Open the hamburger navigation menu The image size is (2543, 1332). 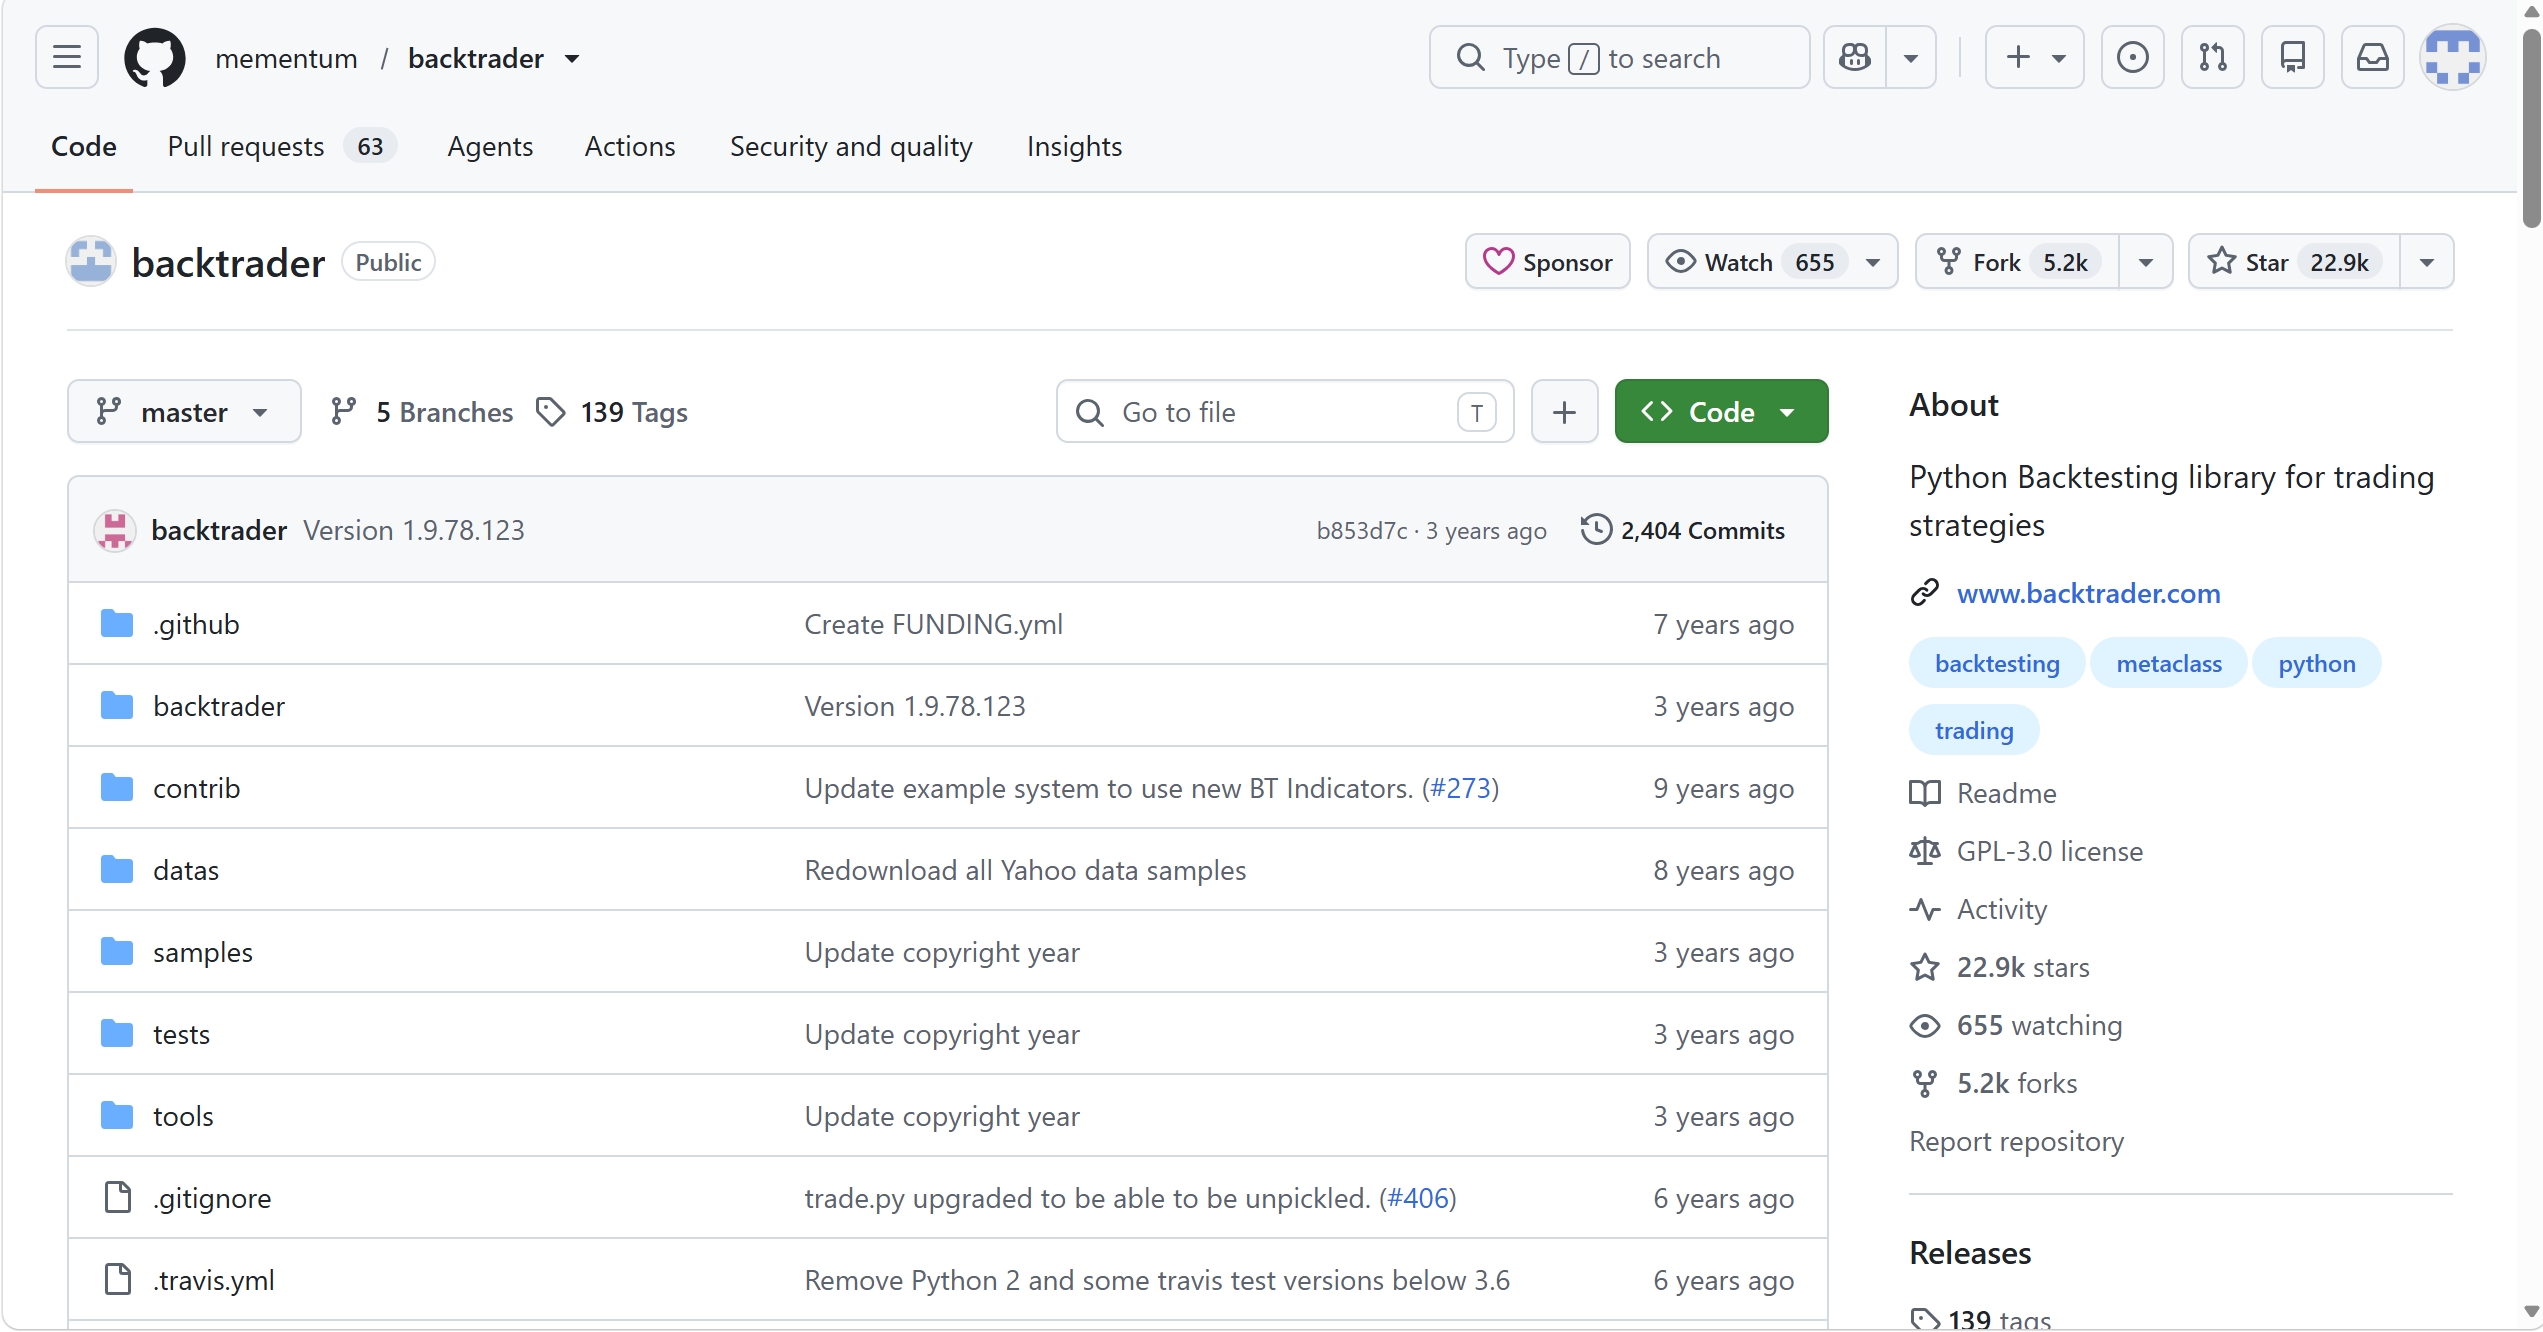point(67,57)
